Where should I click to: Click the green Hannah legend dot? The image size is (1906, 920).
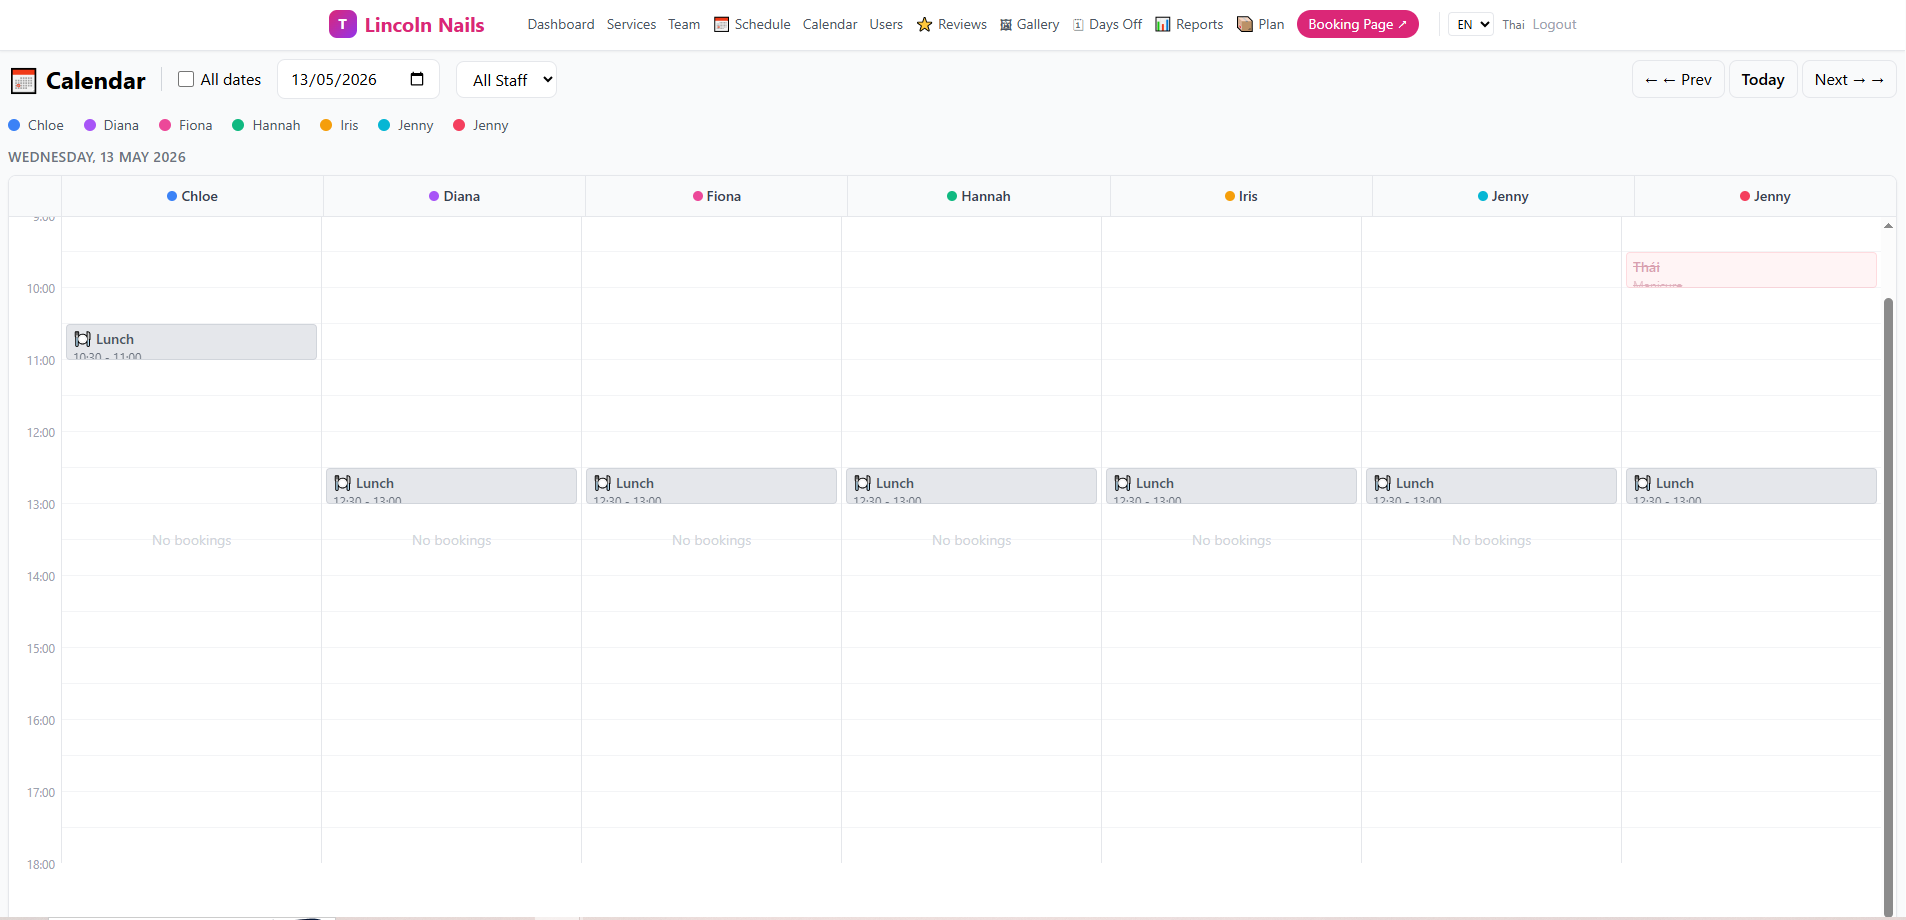[238, 125]
